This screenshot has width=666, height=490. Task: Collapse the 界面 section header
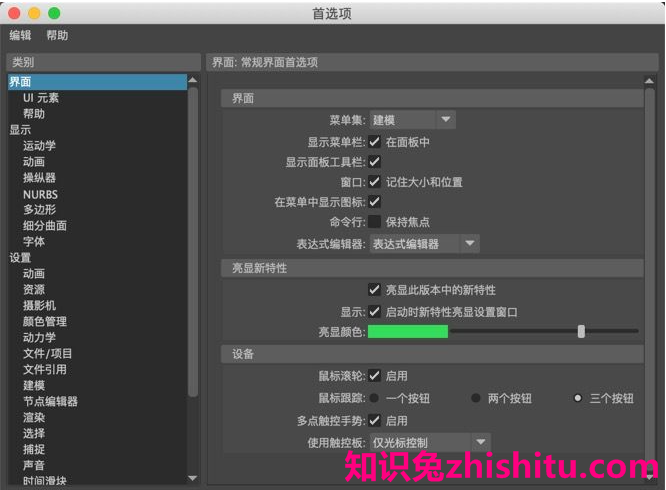[x=432, y=99]
